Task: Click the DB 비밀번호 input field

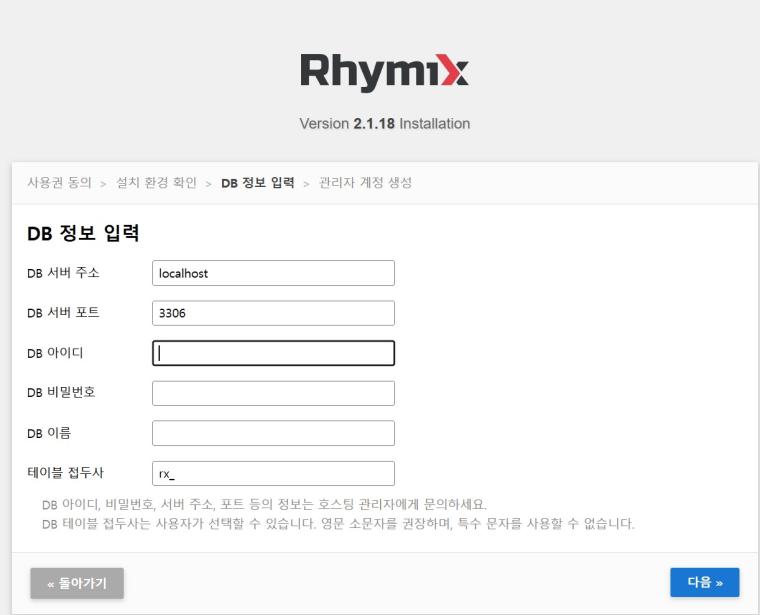Action: (x=273, y=393)
